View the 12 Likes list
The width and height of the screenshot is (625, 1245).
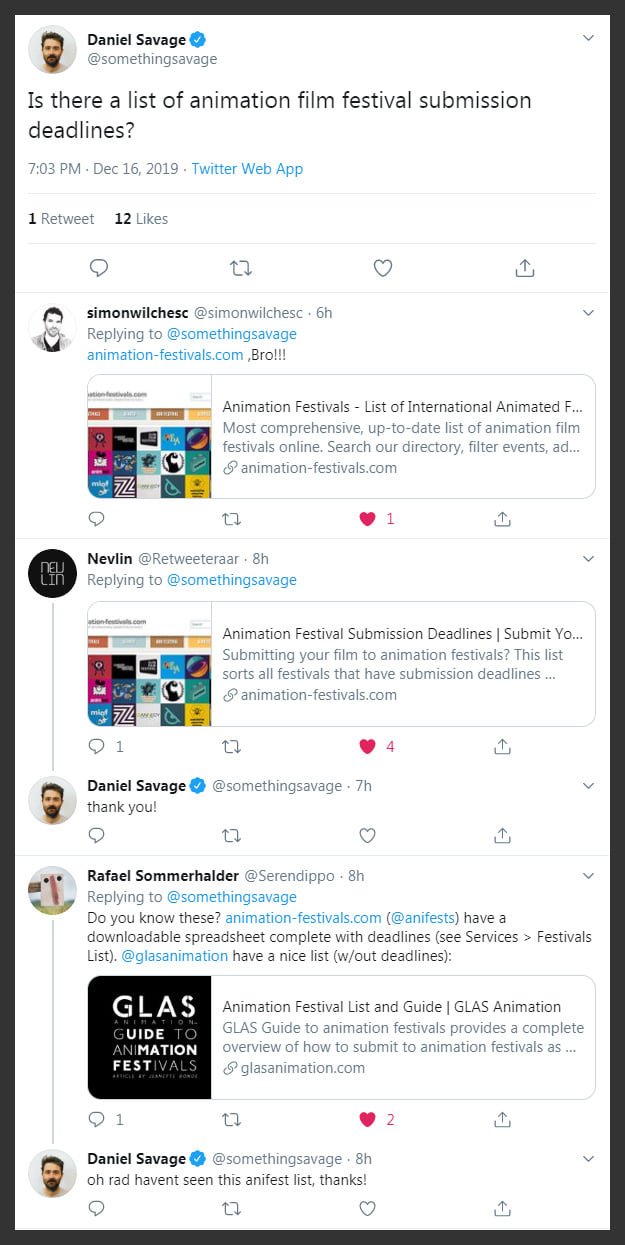click(x=141, y=219)
